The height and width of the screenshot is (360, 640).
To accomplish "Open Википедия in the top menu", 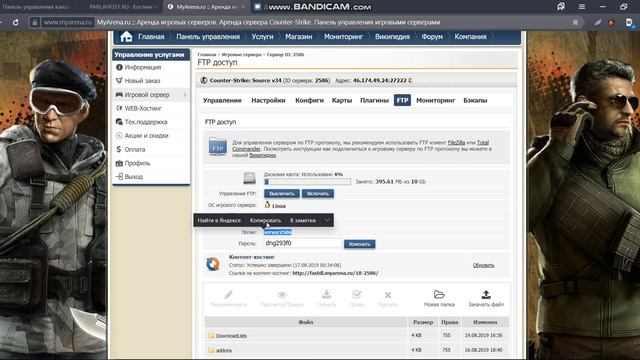I will pos(392,37).
